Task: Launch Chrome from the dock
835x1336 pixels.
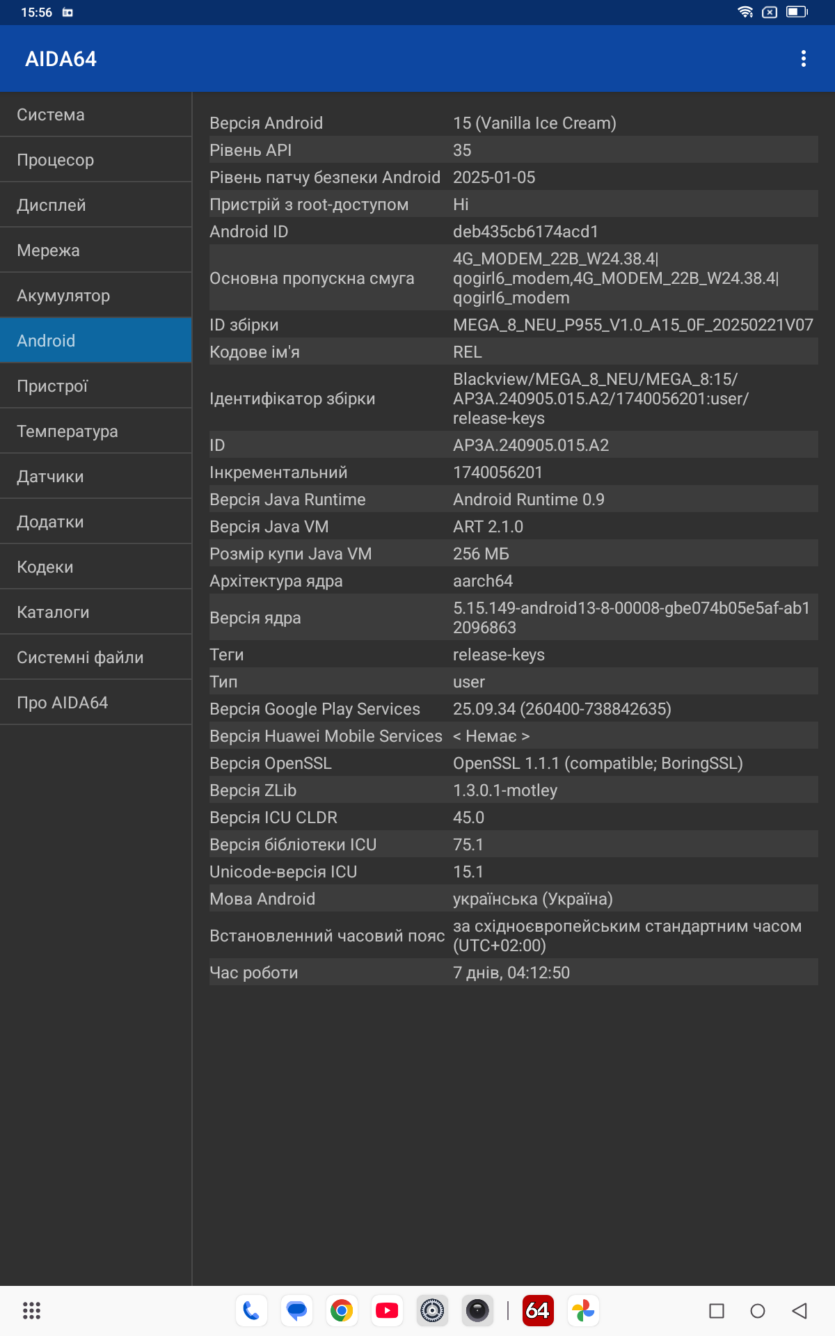Action: (342, 1310)
